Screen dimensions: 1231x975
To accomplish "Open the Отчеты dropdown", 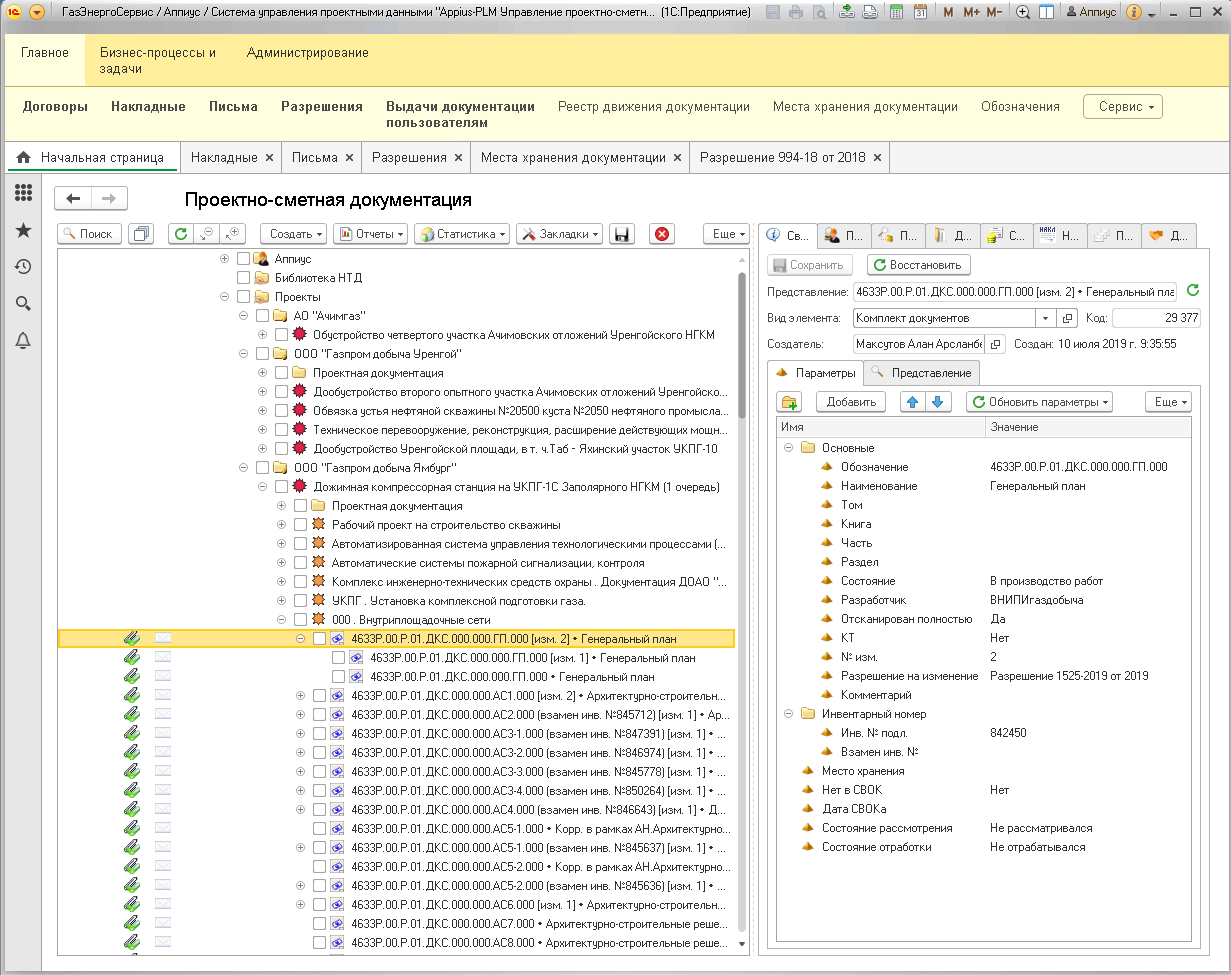I will point(370,234).
